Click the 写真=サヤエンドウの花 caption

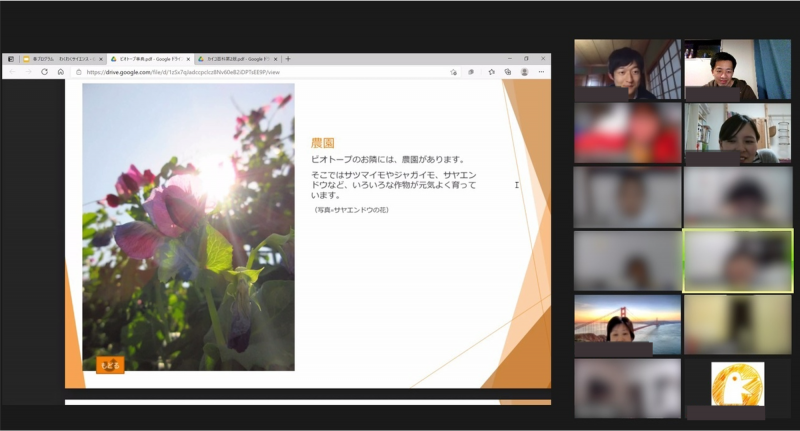coord(351,210)
